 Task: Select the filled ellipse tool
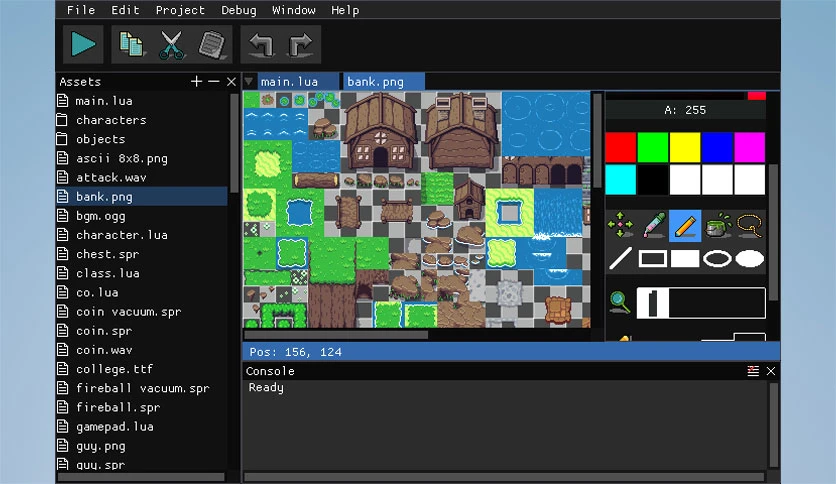coord(750,259)
